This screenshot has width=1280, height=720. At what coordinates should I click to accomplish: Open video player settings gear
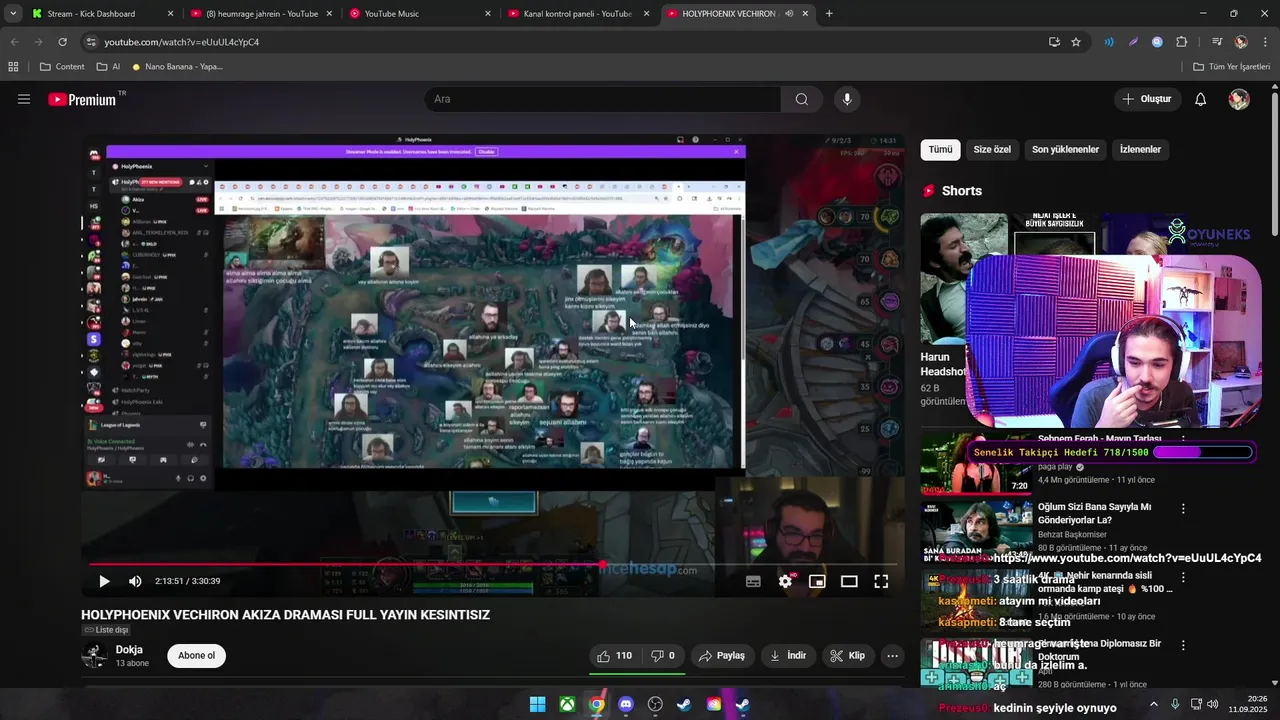785,581
